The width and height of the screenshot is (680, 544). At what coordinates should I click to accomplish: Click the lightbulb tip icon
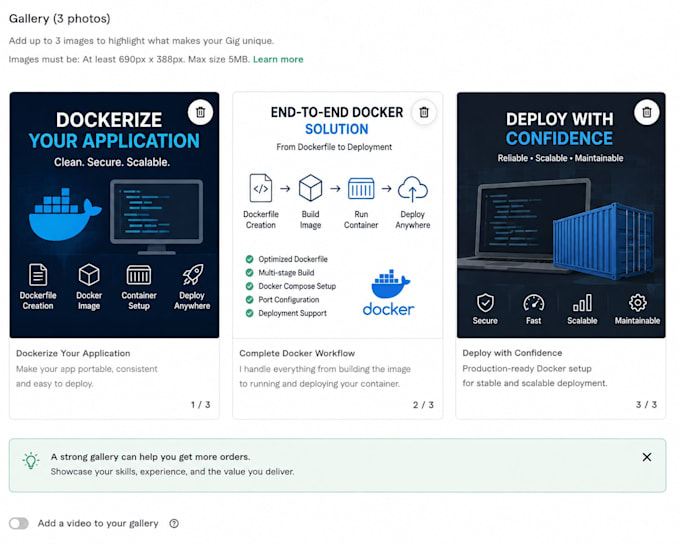31,461
